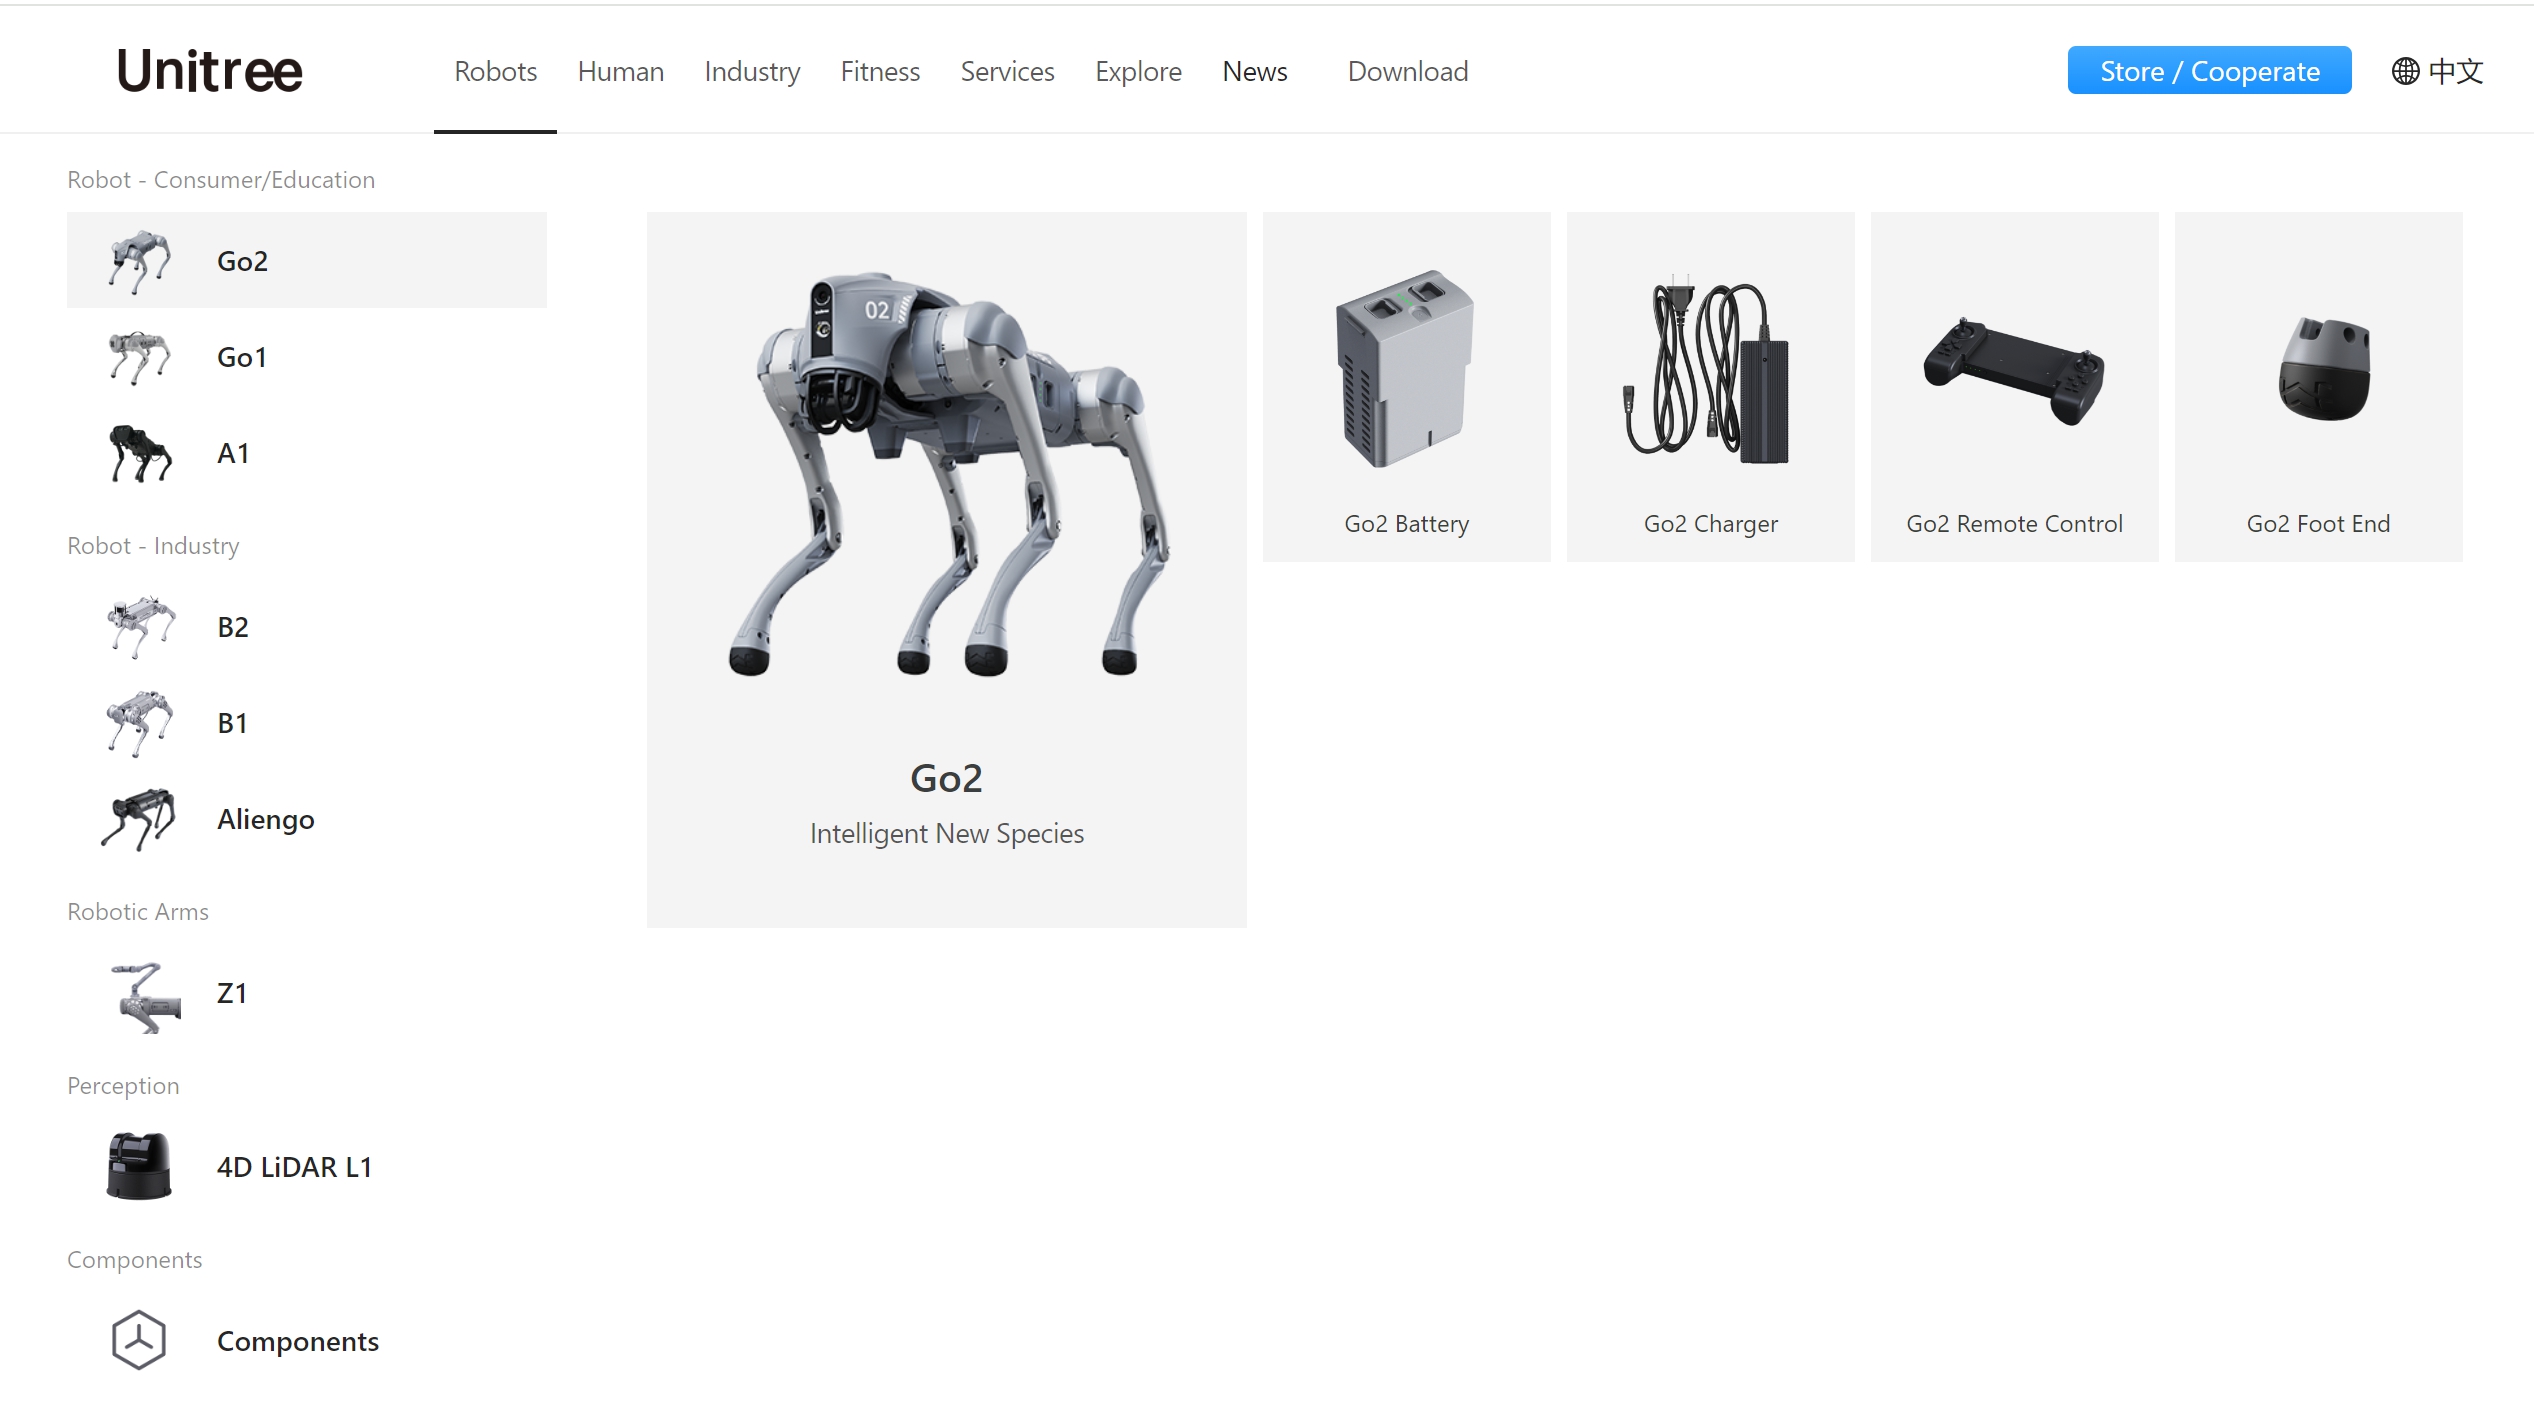Go to the News menu item
Image resolution: width=2534 pixels, height=1427 pixels.
coord(1254,71)
